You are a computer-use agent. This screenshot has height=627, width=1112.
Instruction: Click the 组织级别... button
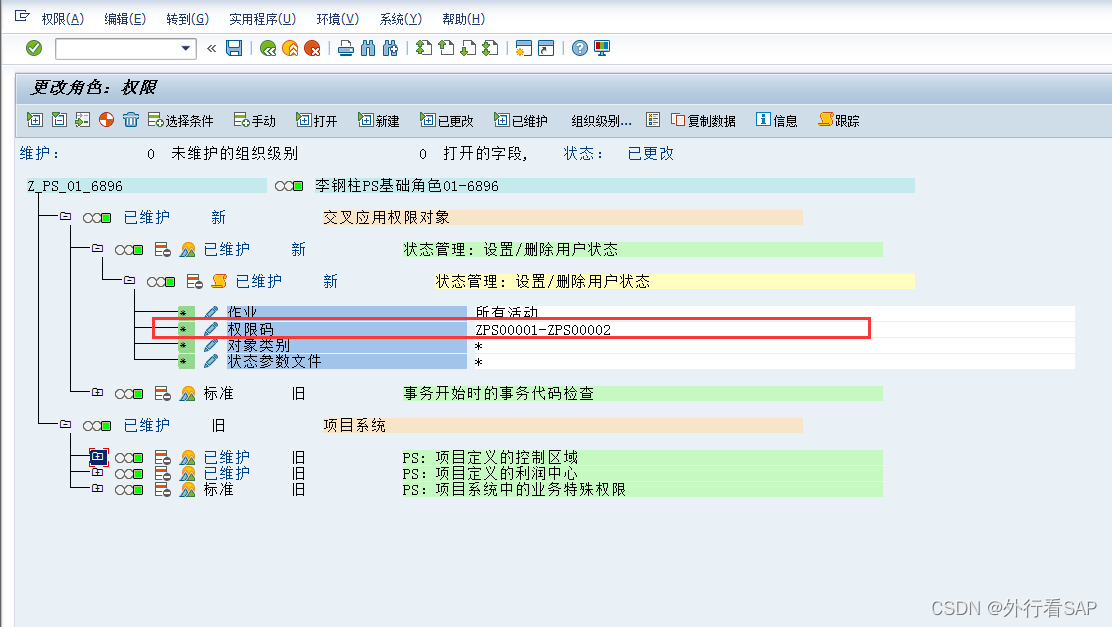[601, 121]
